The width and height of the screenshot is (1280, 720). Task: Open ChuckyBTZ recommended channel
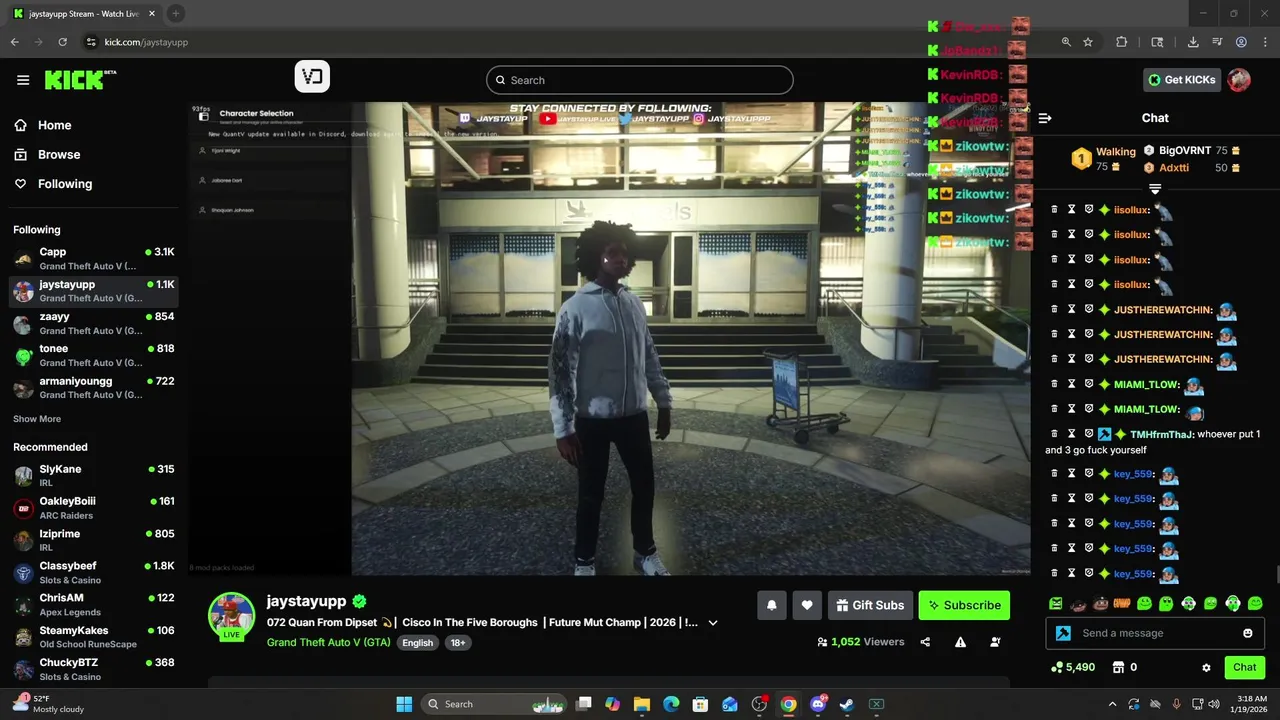coord(94,669)
